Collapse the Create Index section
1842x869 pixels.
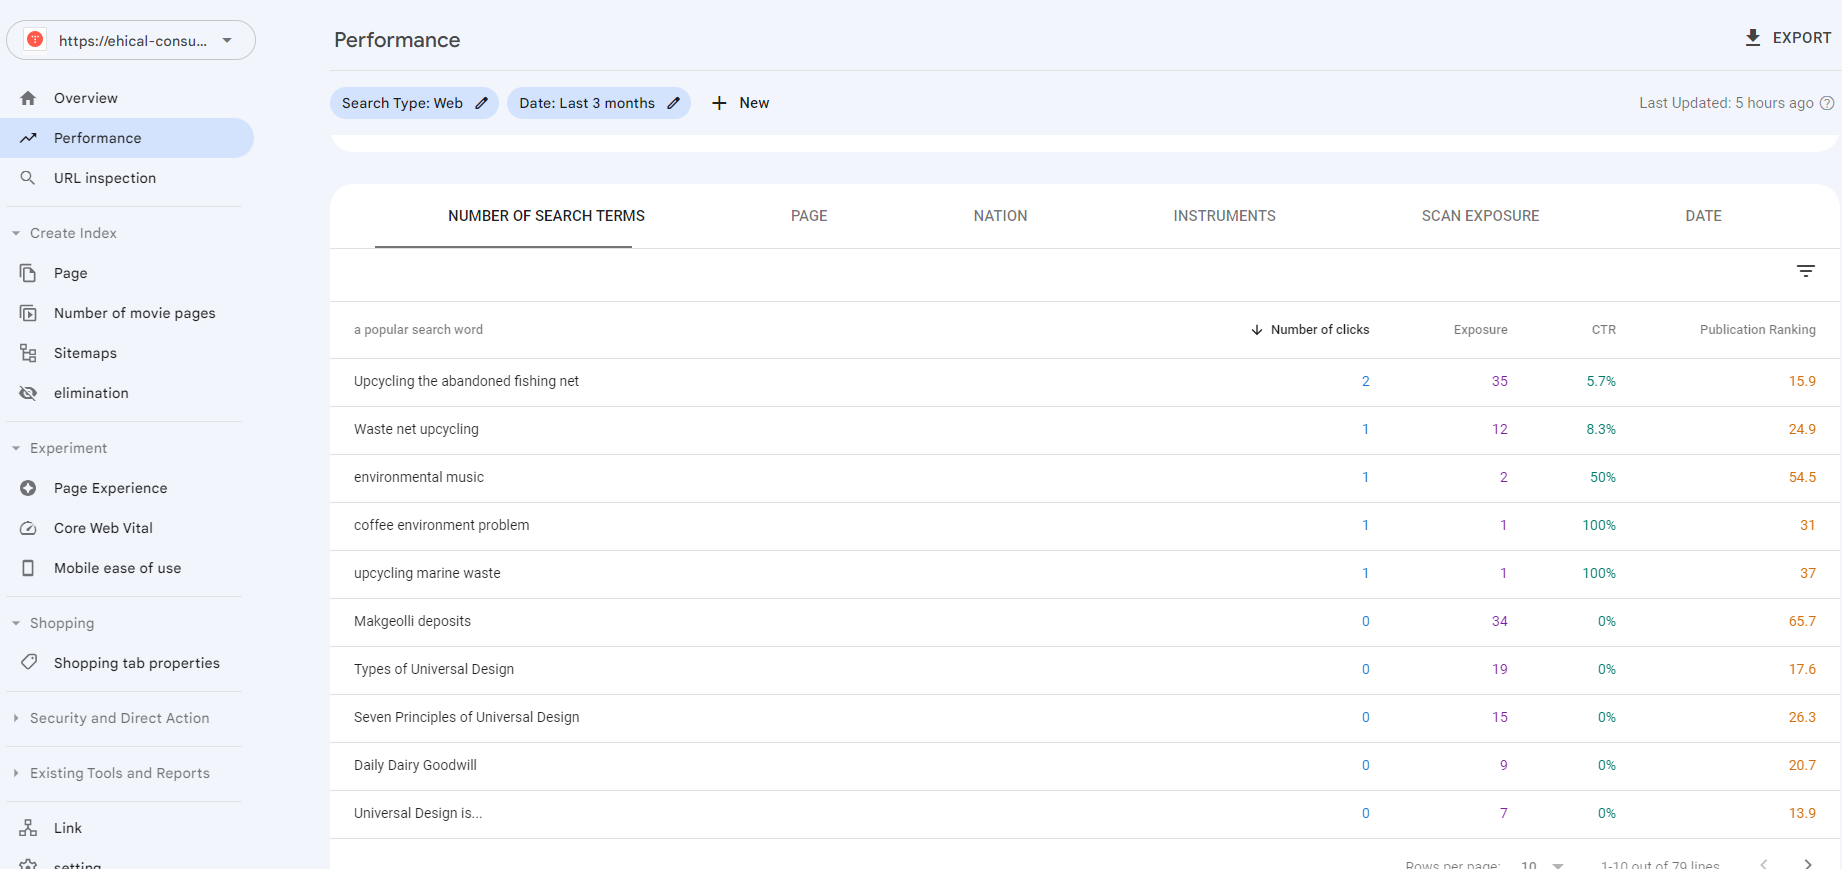[16, 233]
